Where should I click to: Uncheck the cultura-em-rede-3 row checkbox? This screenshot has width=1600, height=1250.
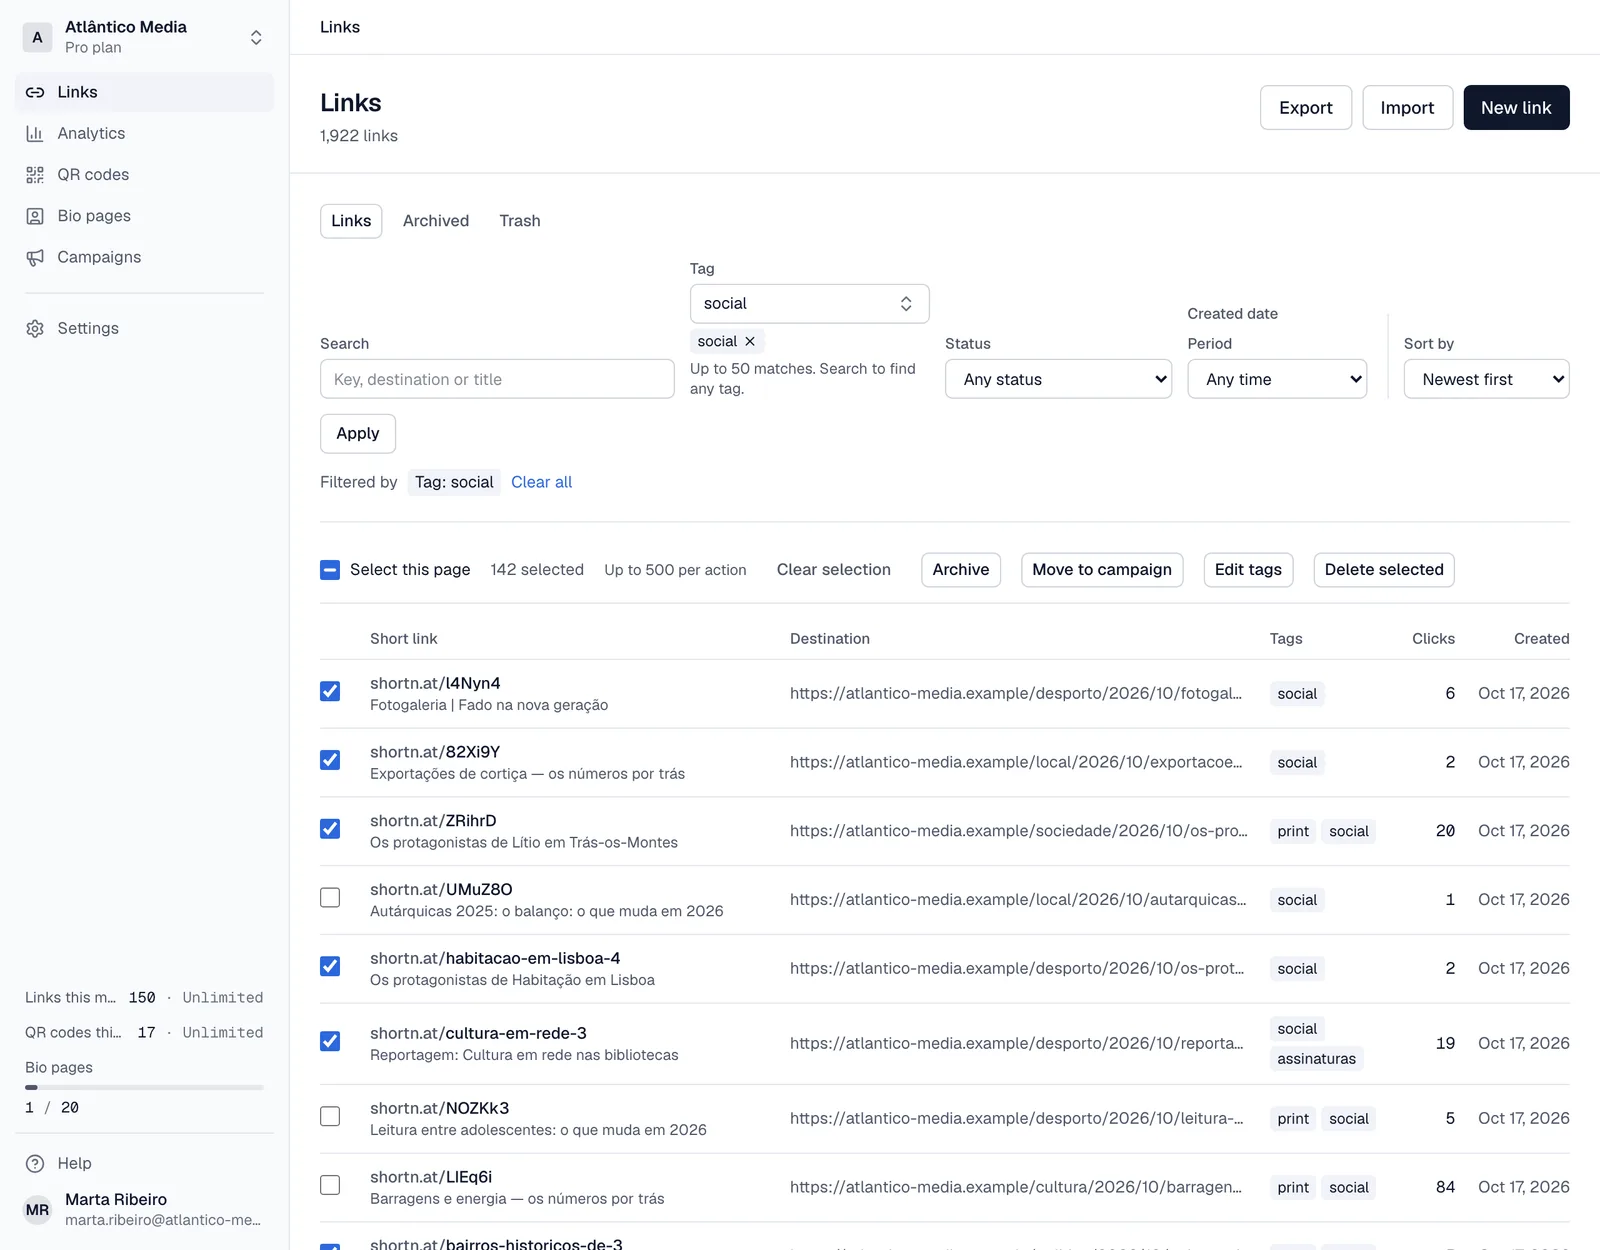click(330, 1041)
